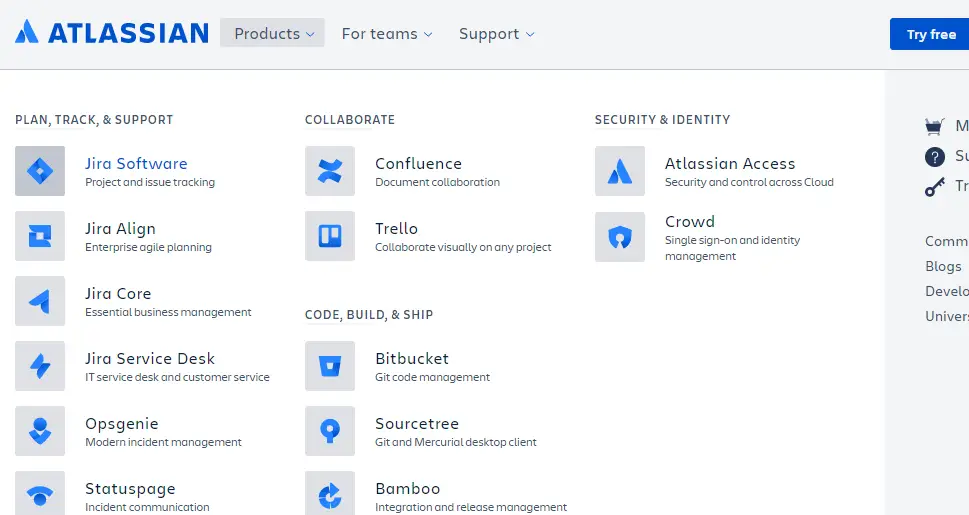Select the Sourcetree title link
Image resolution: width=969 pixels, height=515 pixels.
417,423
